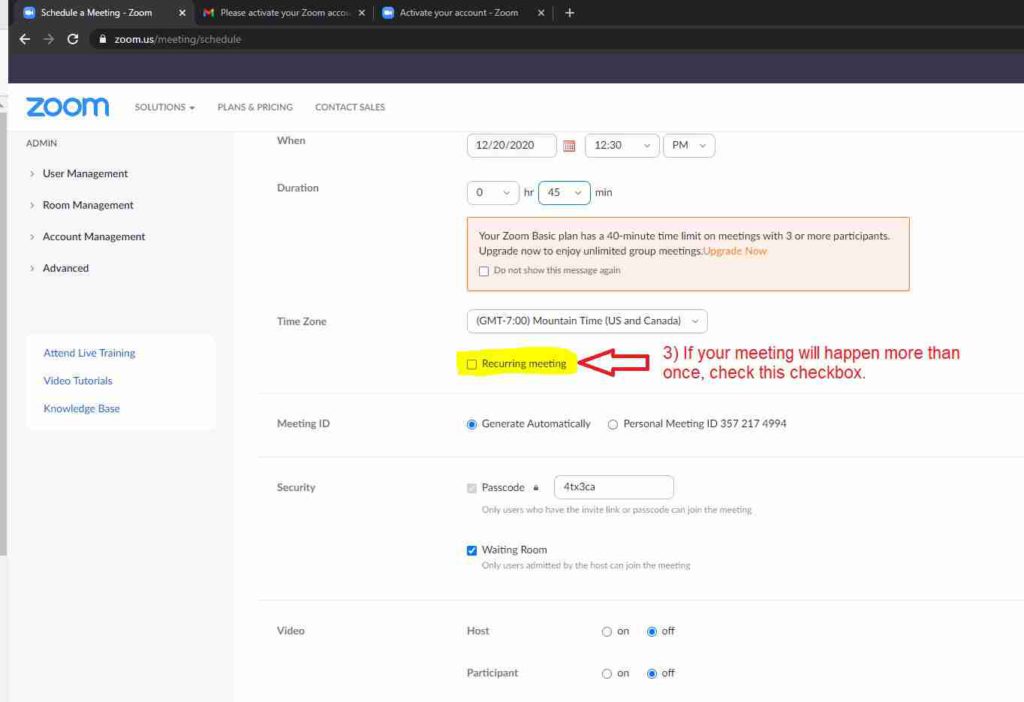Open the Time Zone dropdown
This screenshot has width=1024, height=702.
[587, 321]
